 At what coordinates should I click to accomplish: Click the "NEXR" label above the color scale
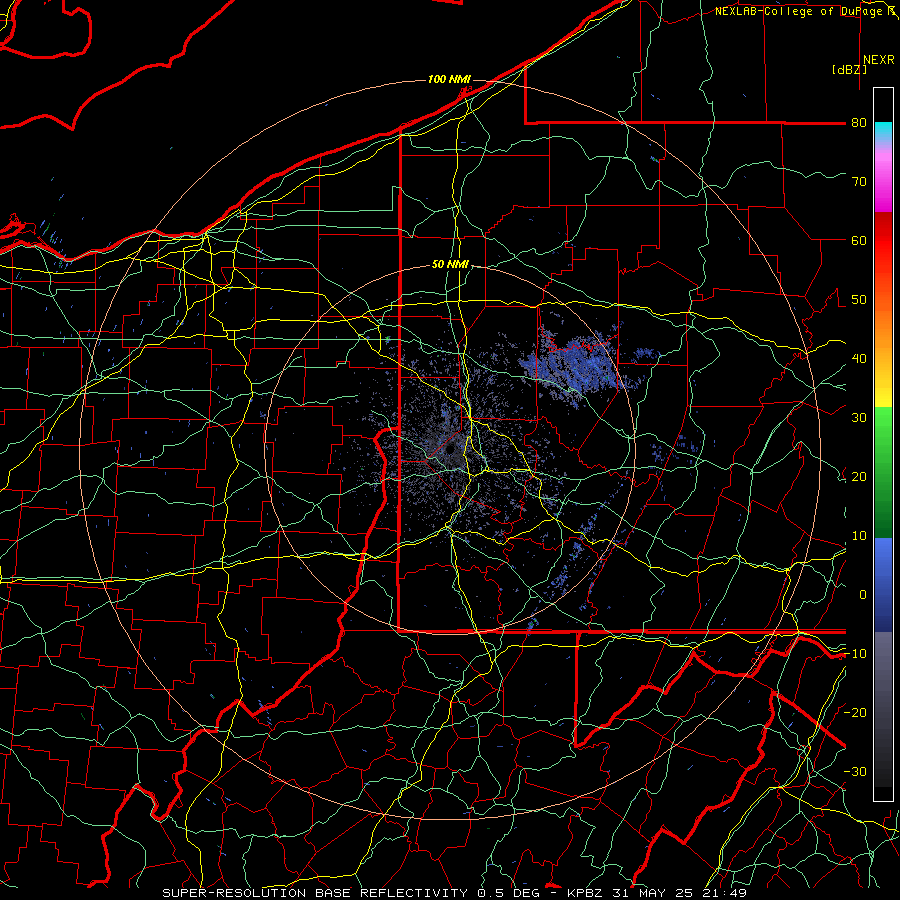click(879, 60)
